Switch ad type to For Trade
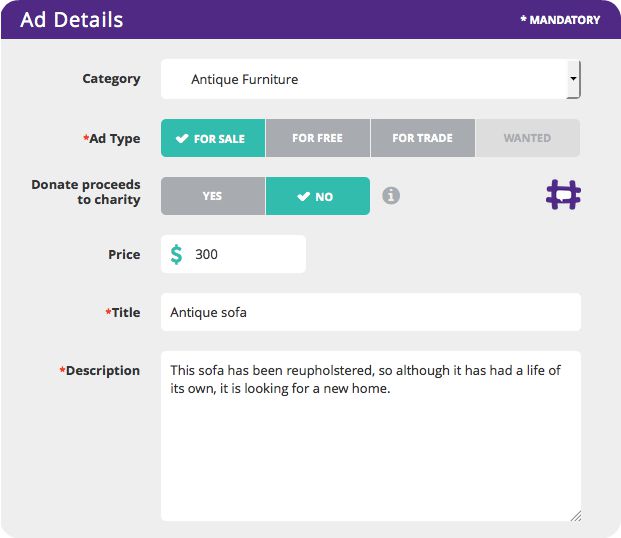 point(422,138)
